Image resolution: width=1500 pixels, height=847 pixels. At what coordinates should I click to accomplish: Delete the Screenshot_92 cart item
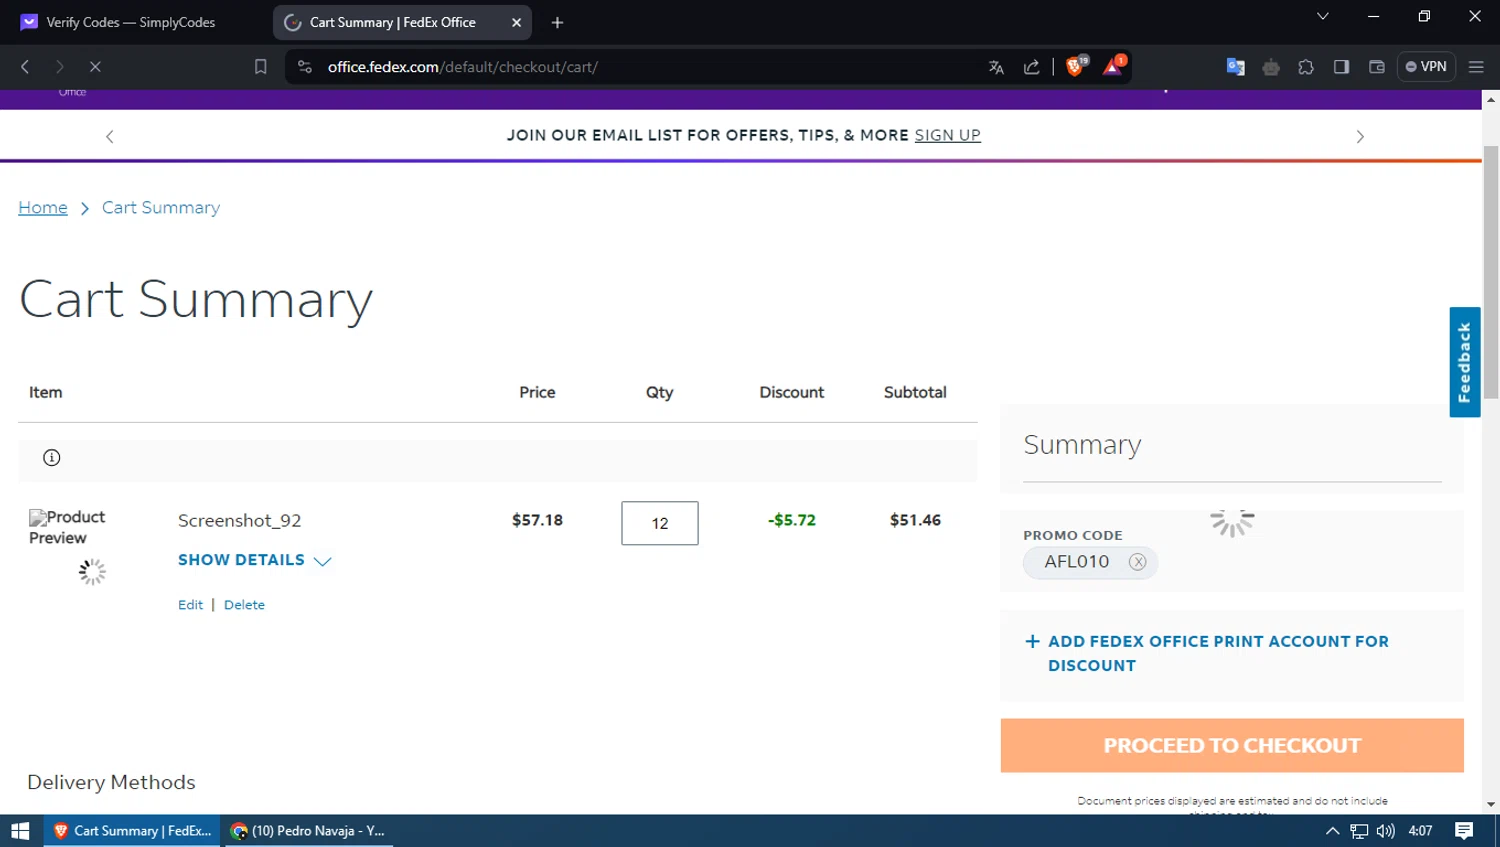[244, 605]
